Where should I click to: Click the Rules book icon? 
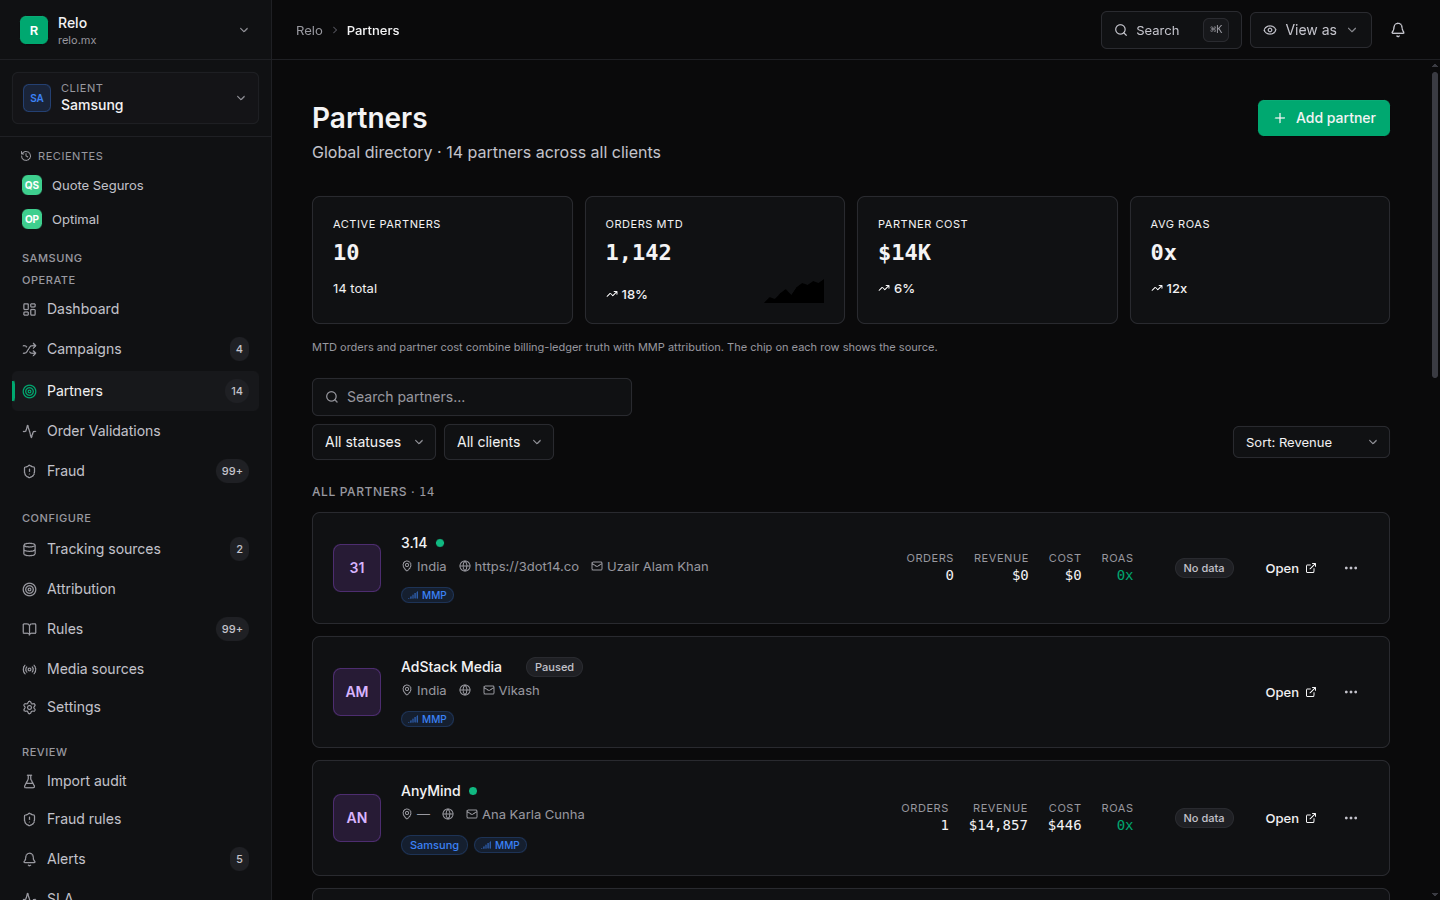point(29,629)
